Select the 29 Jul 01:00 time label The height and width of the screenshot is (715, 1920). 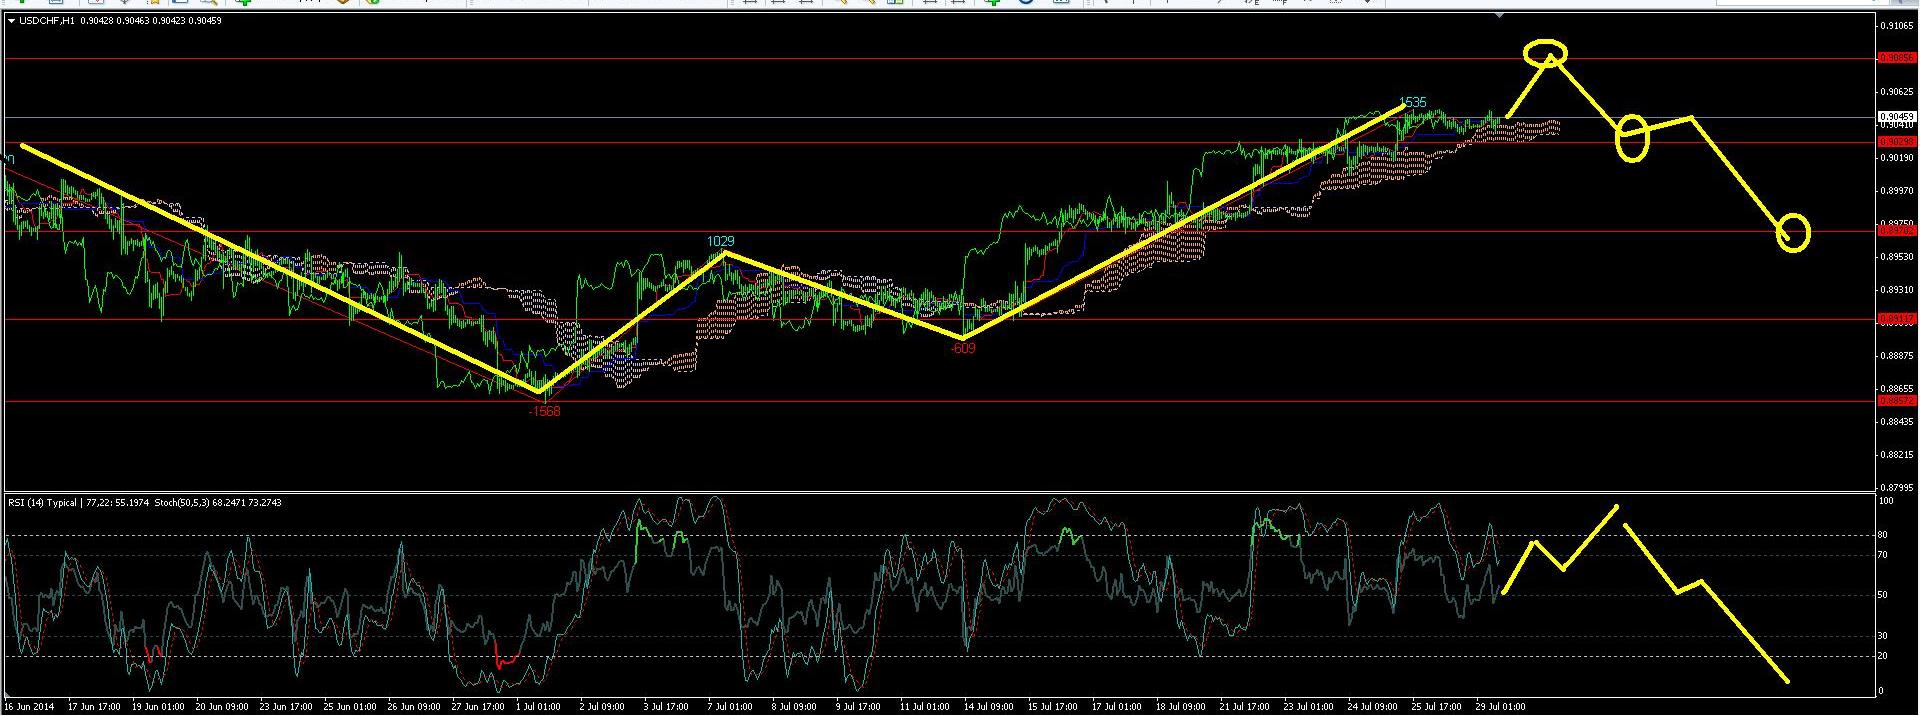pos(1497,707)
